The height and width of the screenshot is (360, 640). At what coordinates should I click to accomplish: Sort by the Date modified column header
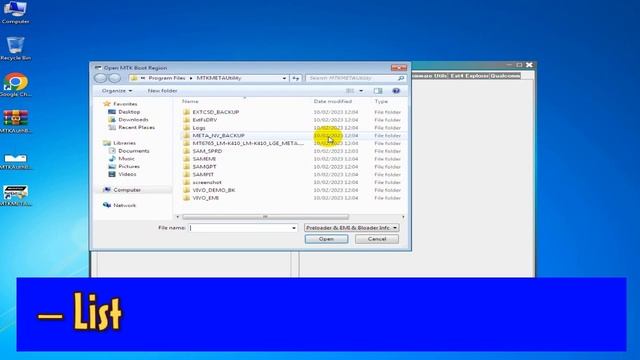point(333,101)
